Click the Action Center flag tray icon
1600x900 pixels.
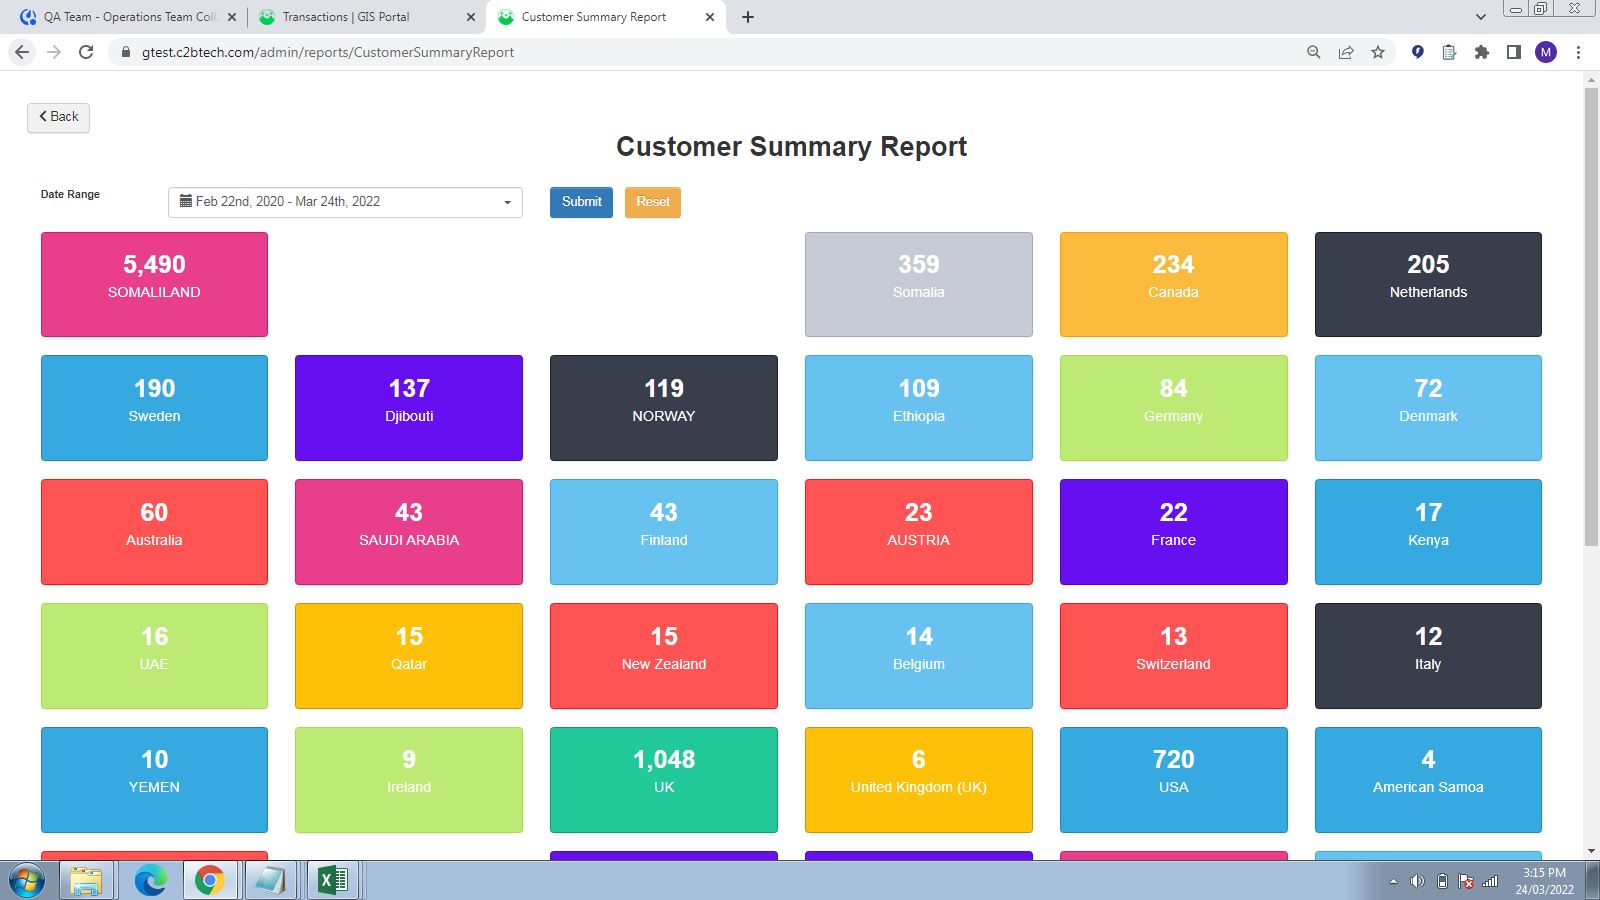pyautogui.click(x=1466, y=881)
